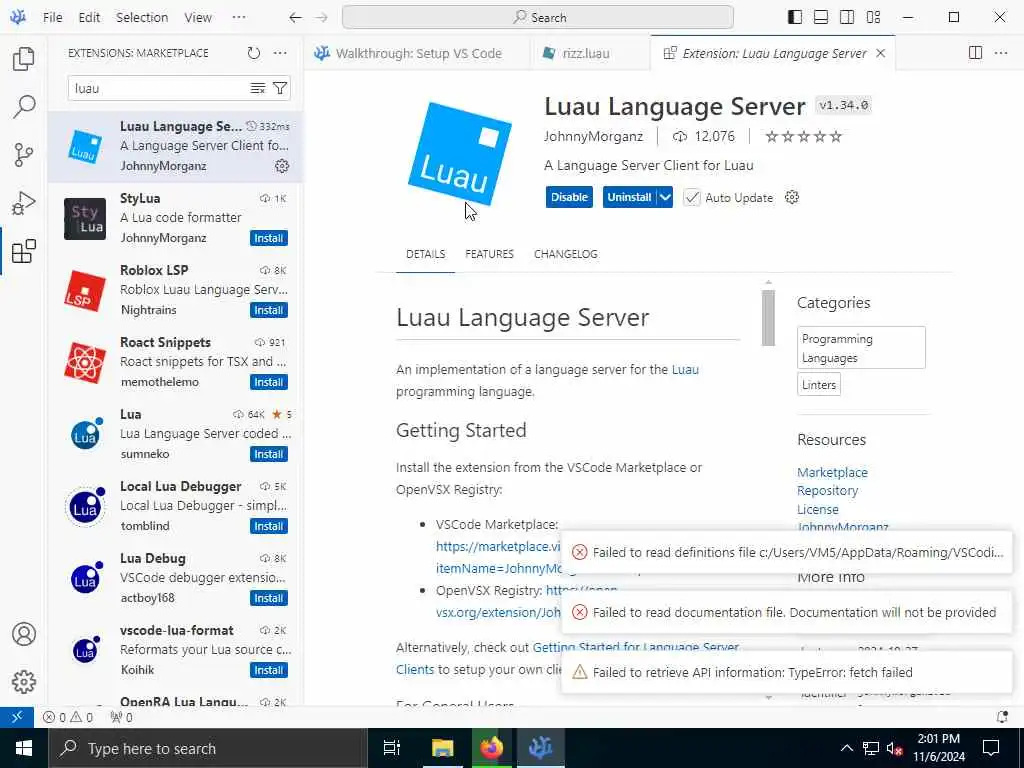Screen dimensions: 1024x768
Task: Install the StyLua extension
Action: click(x=268, y=238)
